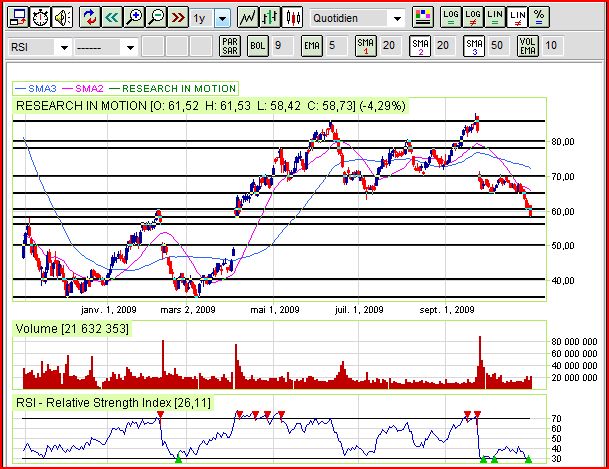Toggle the VOL EMA indicator

(x=528, y=46)
